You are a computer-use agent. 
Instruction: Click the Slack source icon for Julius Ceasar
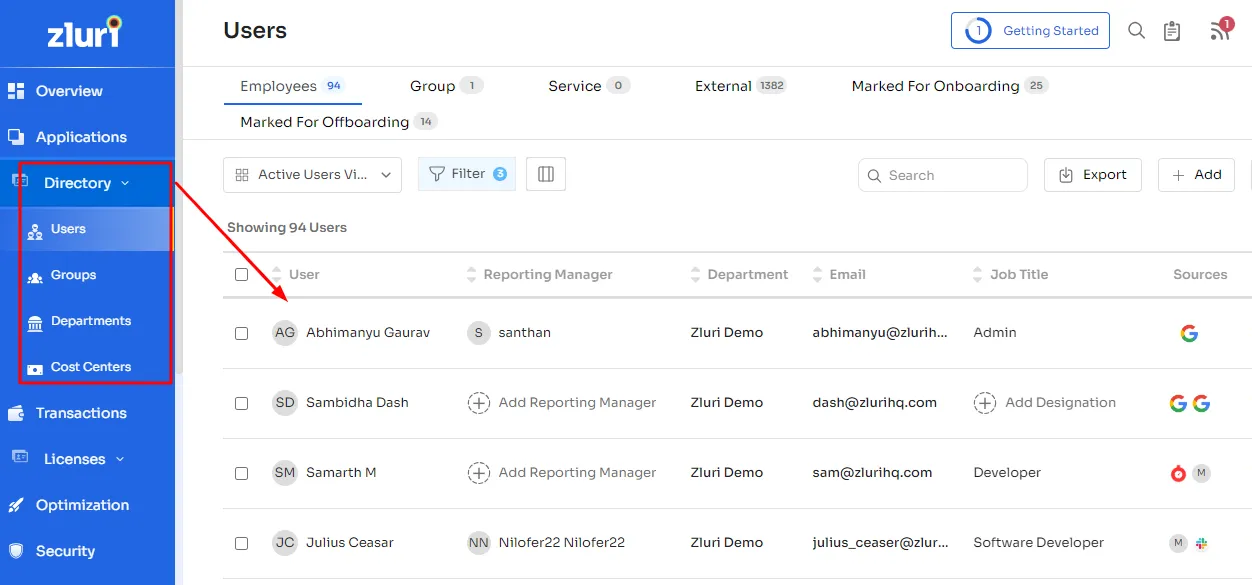(1201, 543)
